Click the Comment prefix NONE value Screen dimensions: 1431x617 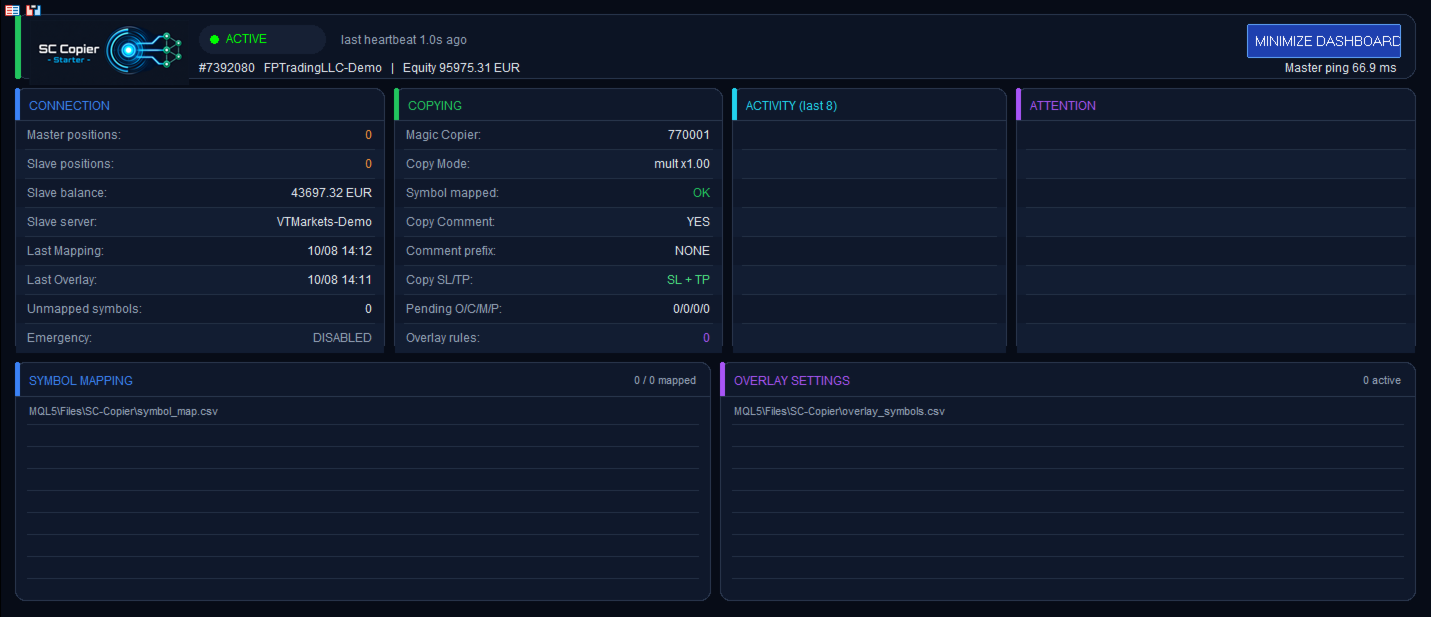692,251
